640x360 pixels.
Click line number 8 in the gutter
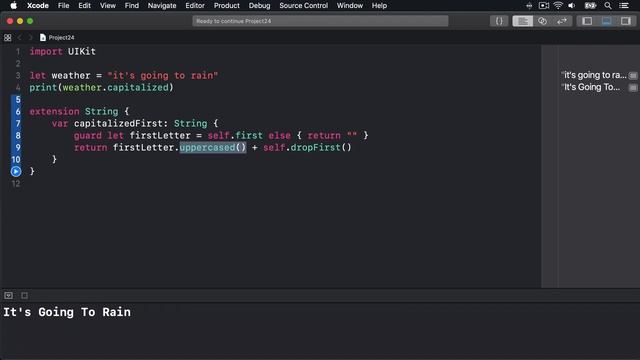click(x=18, y=136)
